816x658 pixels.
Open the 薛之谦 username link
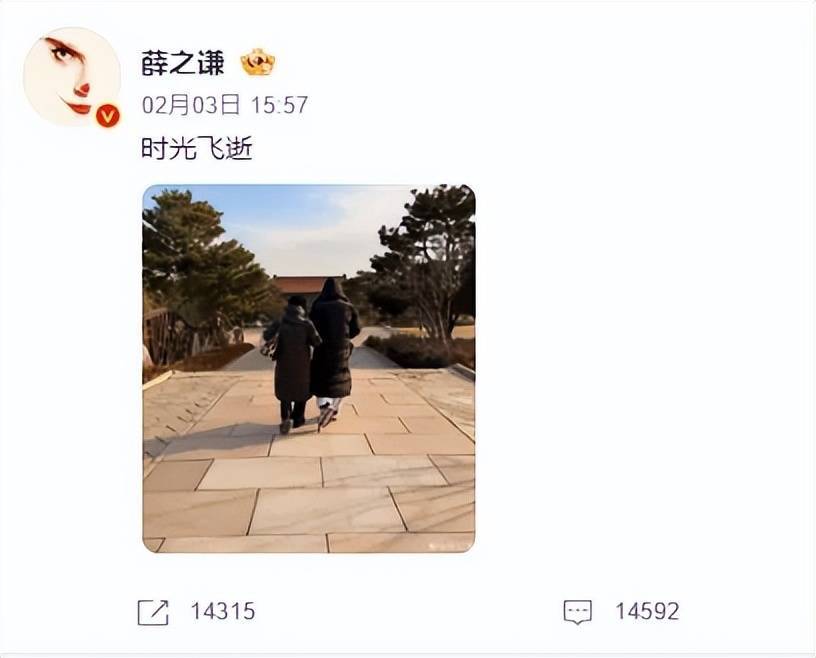(183, 63)
